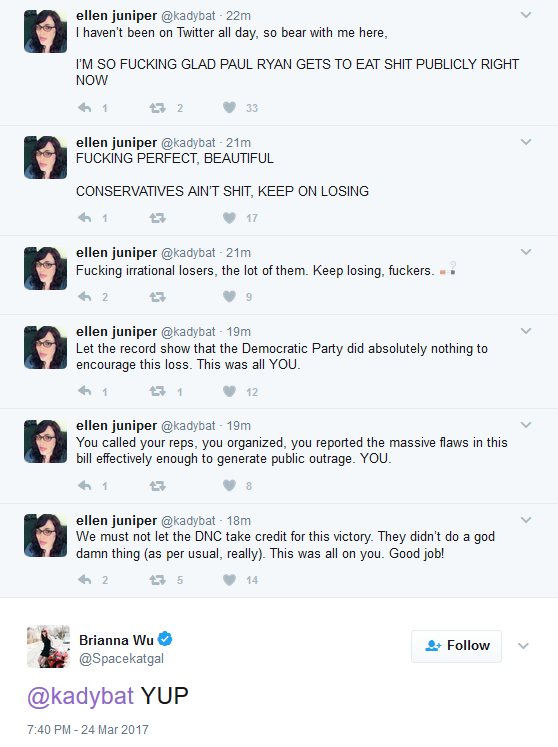Reply to the "irrational losers" tweet

click(x=84, y=297)
